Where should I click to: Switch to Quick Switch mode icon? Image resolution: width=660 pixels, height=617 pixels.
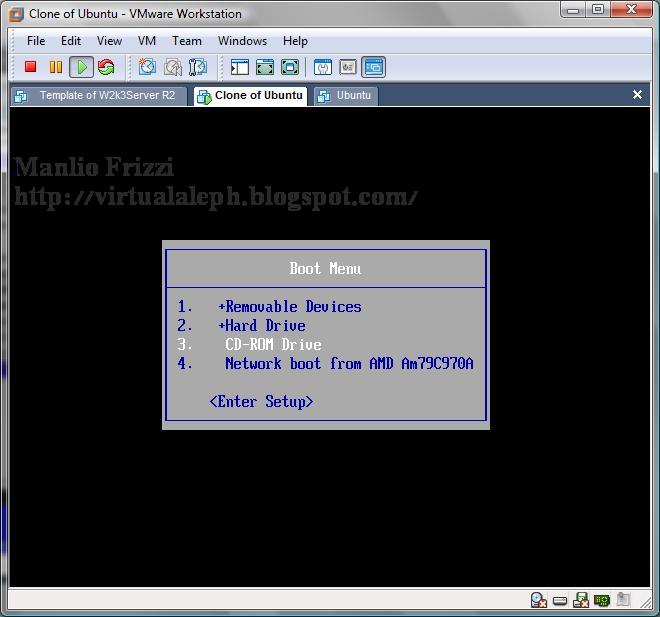click(265, 67)
